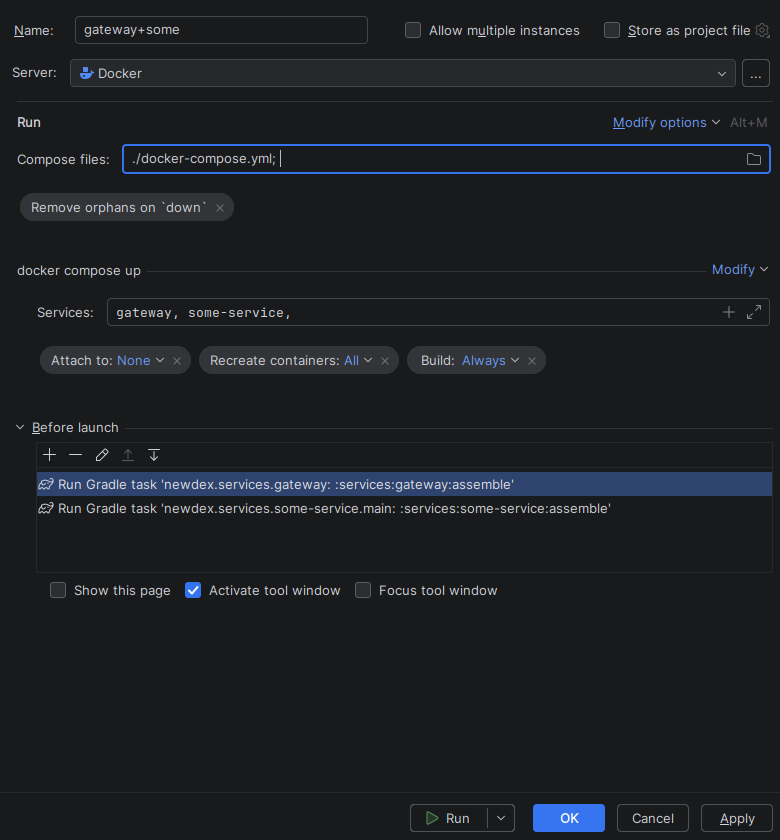Open the Build: Always dropdown
Image resolution: width=780 pixels, height=840 pixels.
coord(490,360)
